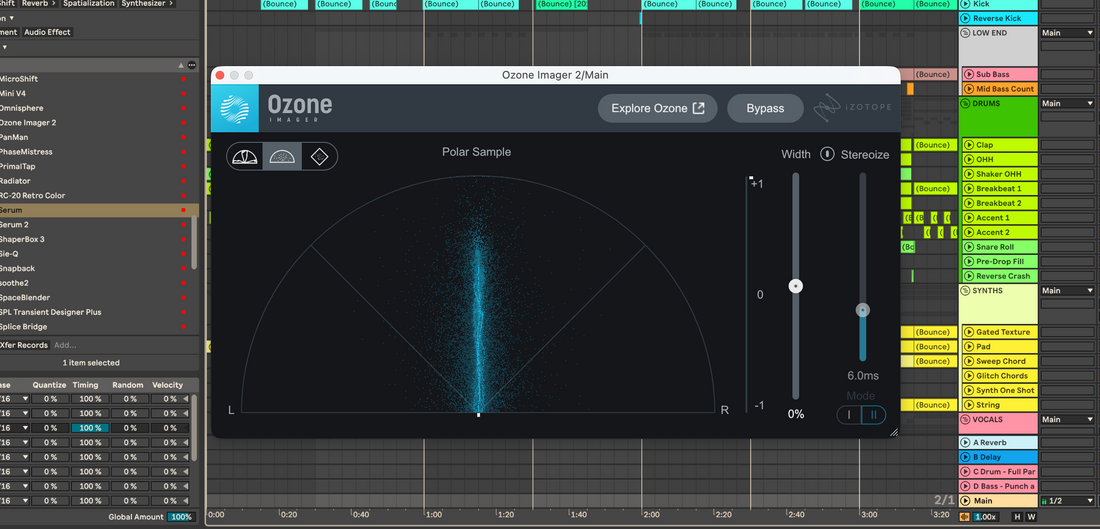Image resolution: width=1100 pixels, height=529 pixels.
Task: Click the String track launch button
Action: [969, 405]
